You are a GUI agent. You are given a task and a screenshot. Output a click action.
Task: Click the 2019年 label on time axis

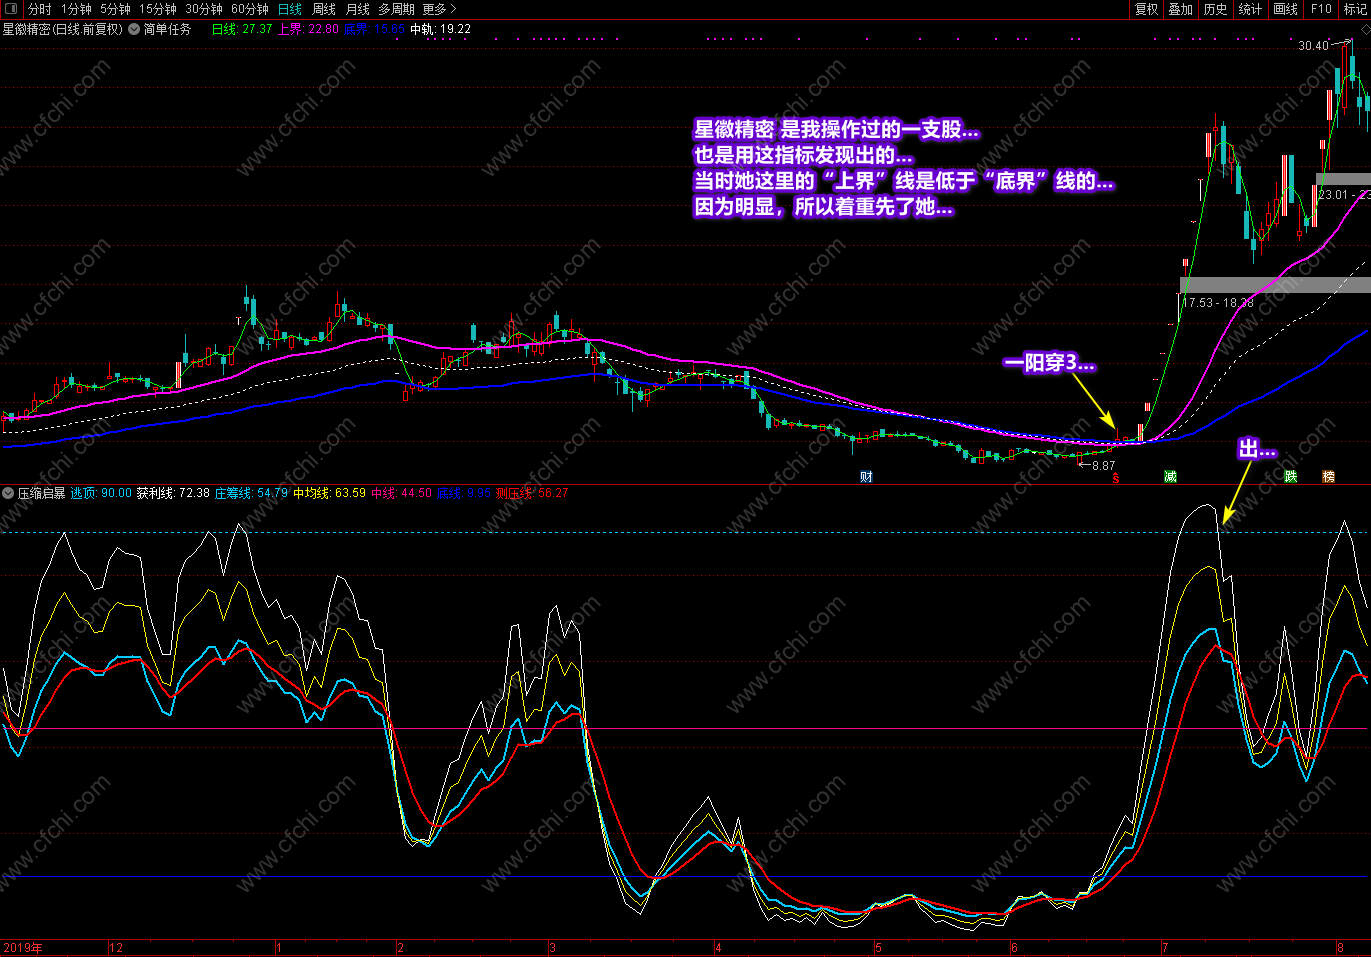pos(23,948)
